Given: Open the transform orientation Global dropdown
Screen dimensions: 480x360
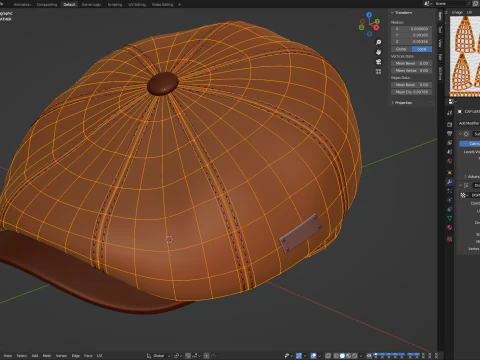Looking at the screenshot, I should (x=158, y=356).
